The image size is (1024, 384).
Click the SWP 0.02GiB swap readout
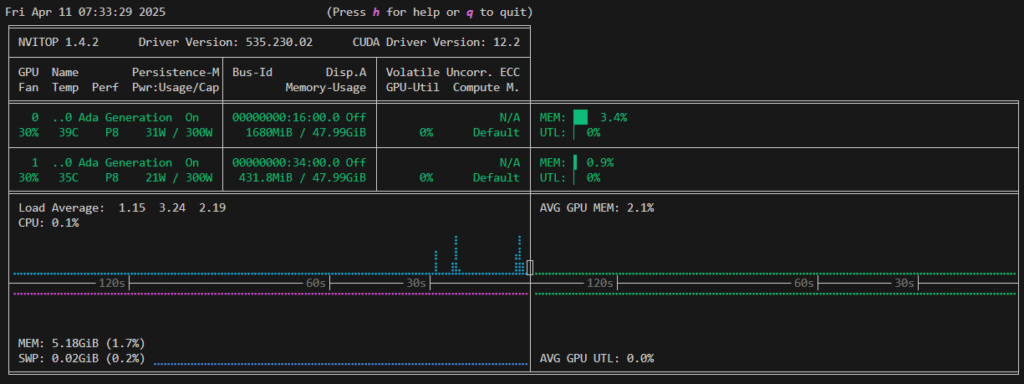pyautogui.click(x=82, y=358)
